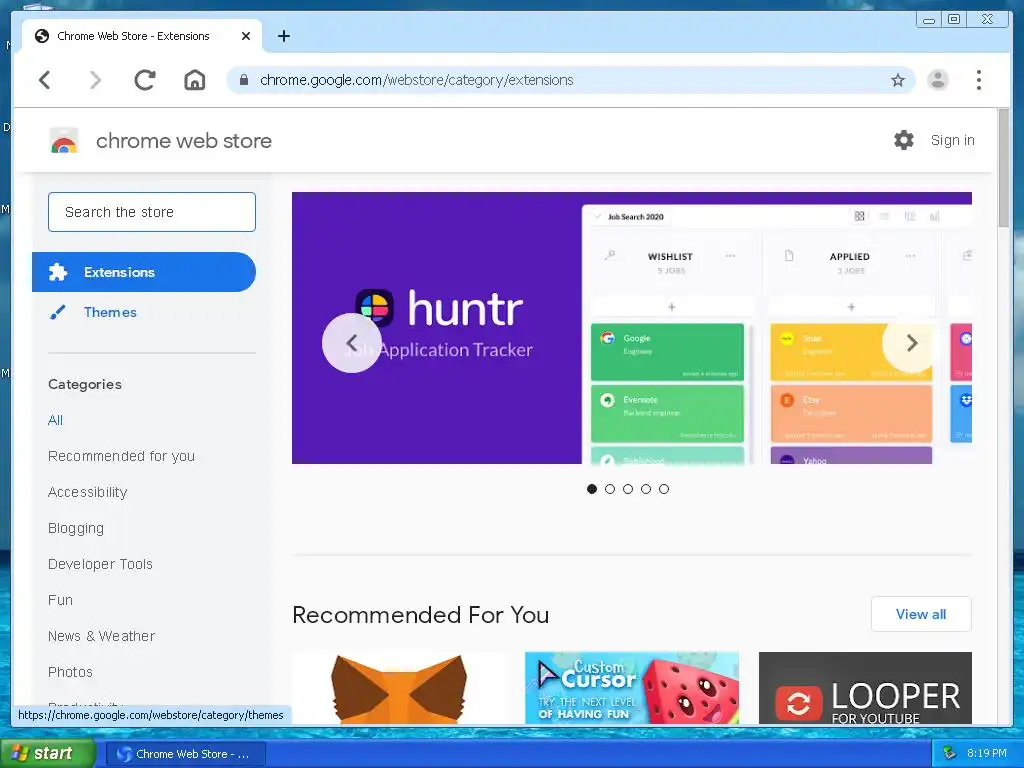1024x768 pixels.
Task: Click the taskbar clock 8:19 PM
Action: coord(987,753)
